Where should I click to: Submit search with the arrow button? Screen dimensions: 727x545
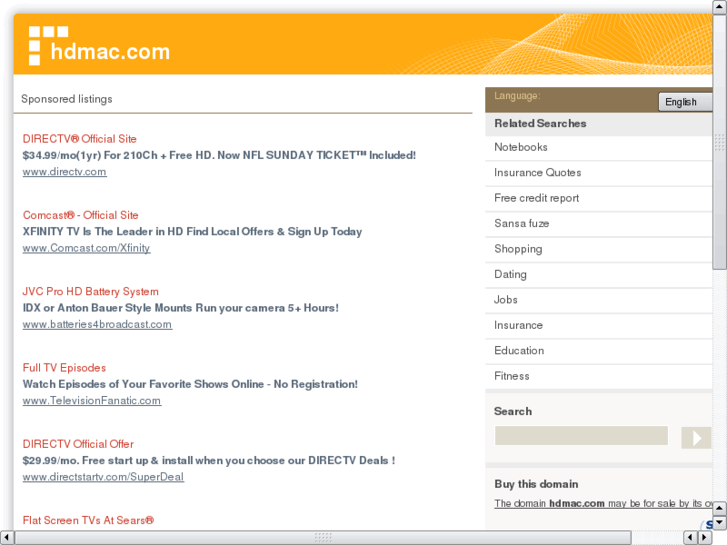695,437
